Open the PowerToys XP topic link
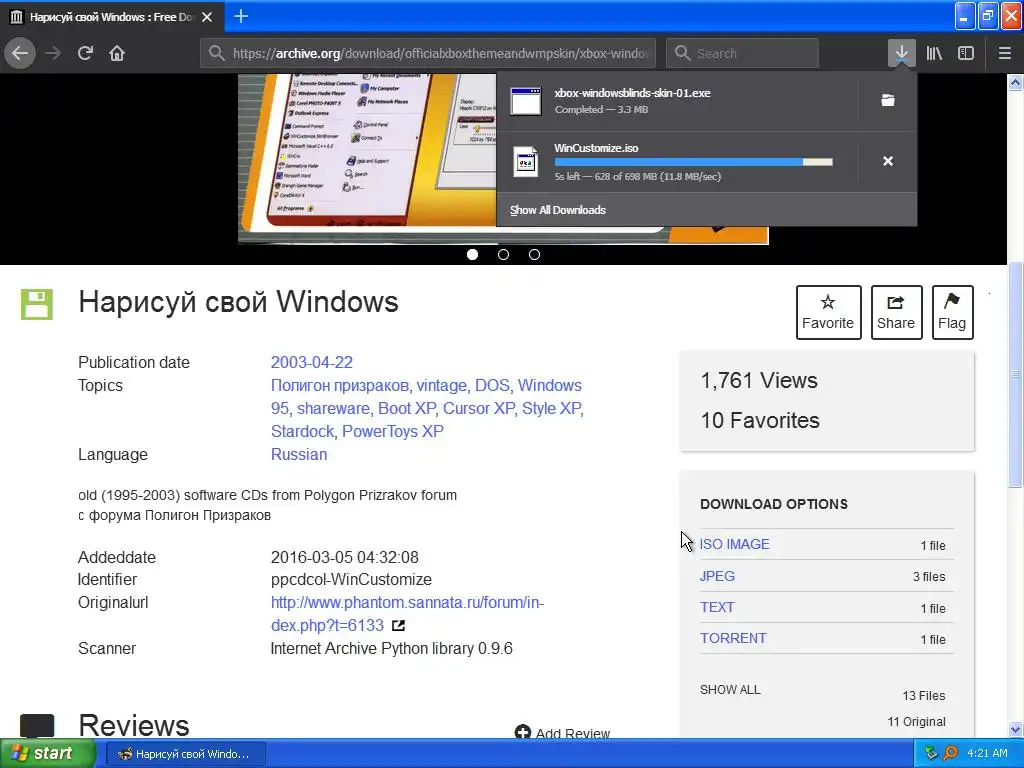Viewport: 1024px width, 768px height. tap(392, 431)
